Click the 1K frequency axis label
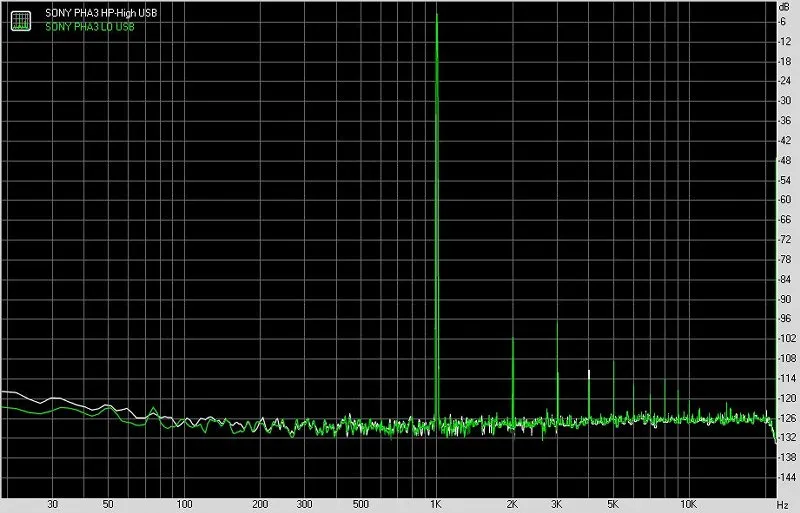 point(435,504)
